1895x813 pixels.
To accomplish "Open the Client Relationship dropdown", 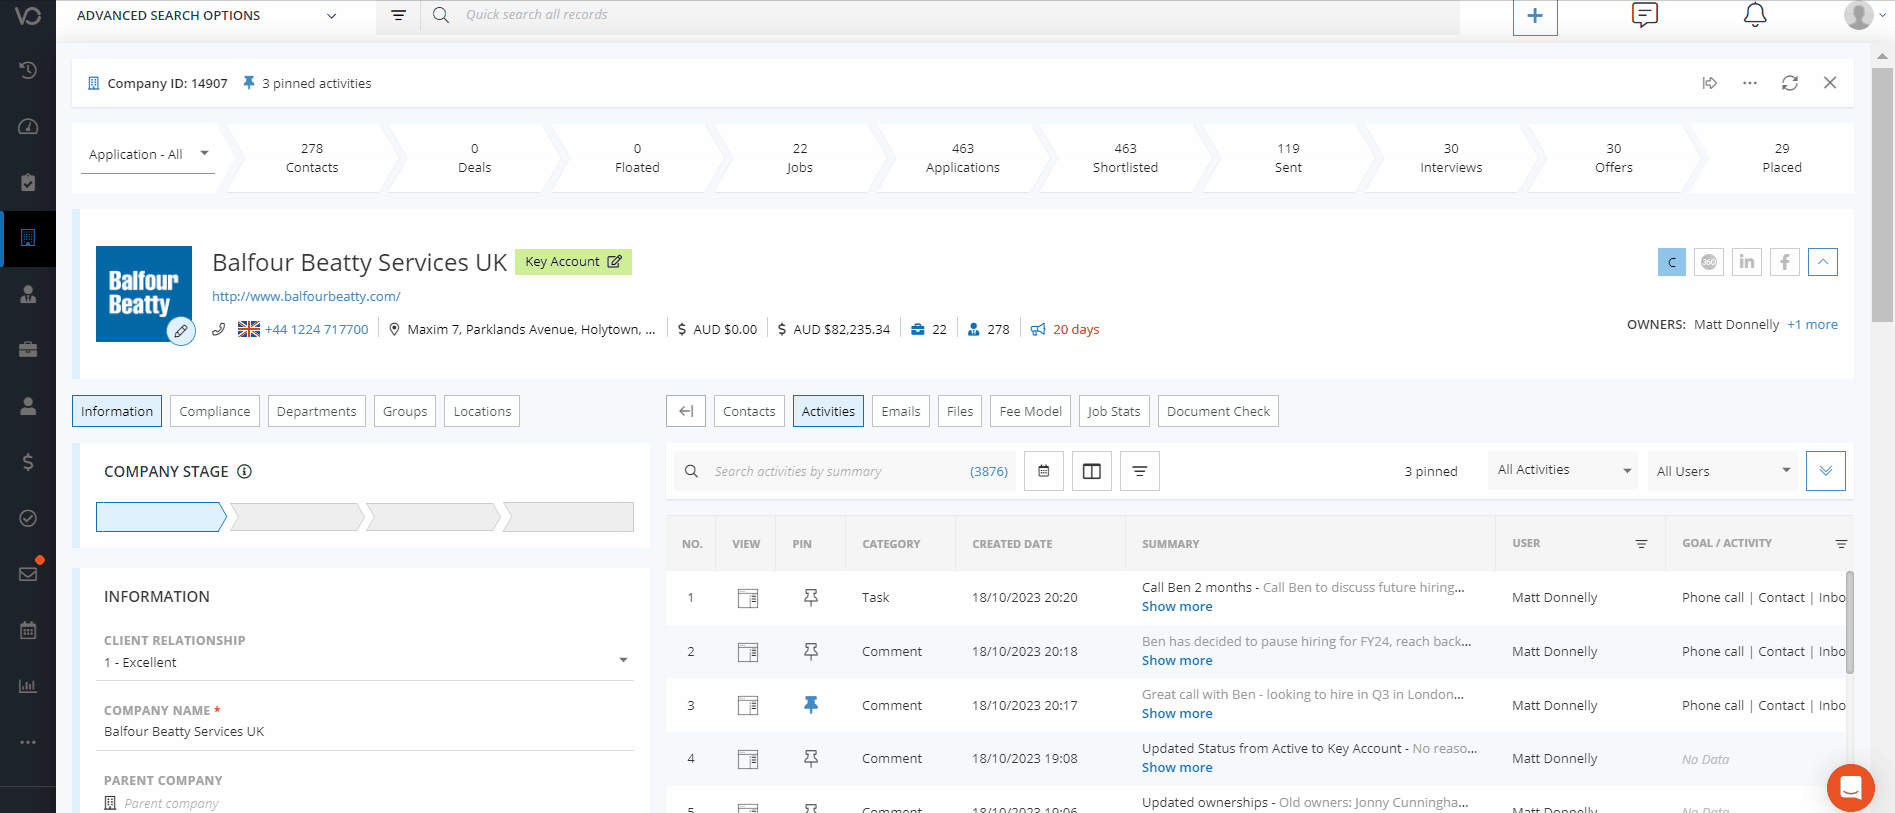I will [x=365, y=662].
